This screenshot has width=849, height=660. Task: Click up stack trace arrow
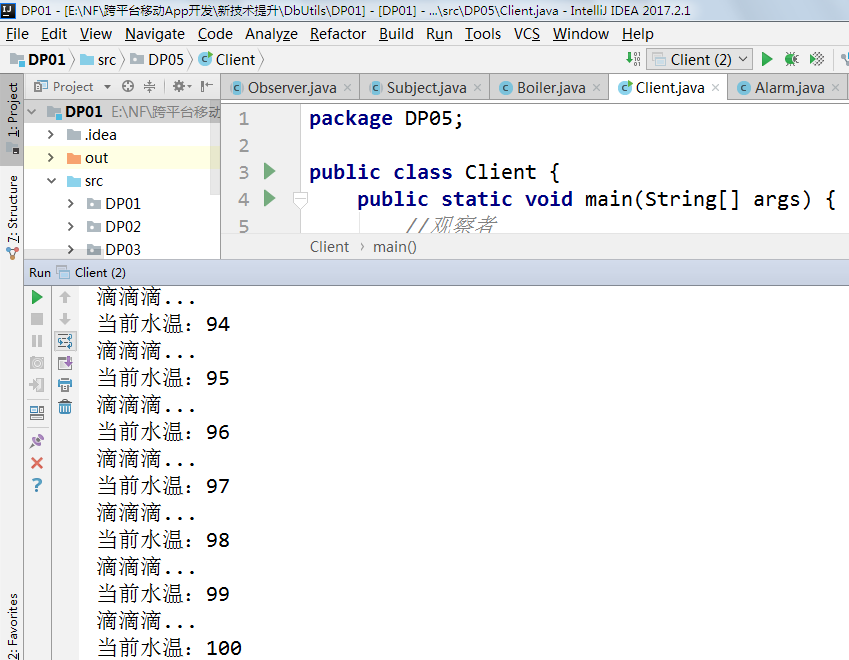coord(65,297)
